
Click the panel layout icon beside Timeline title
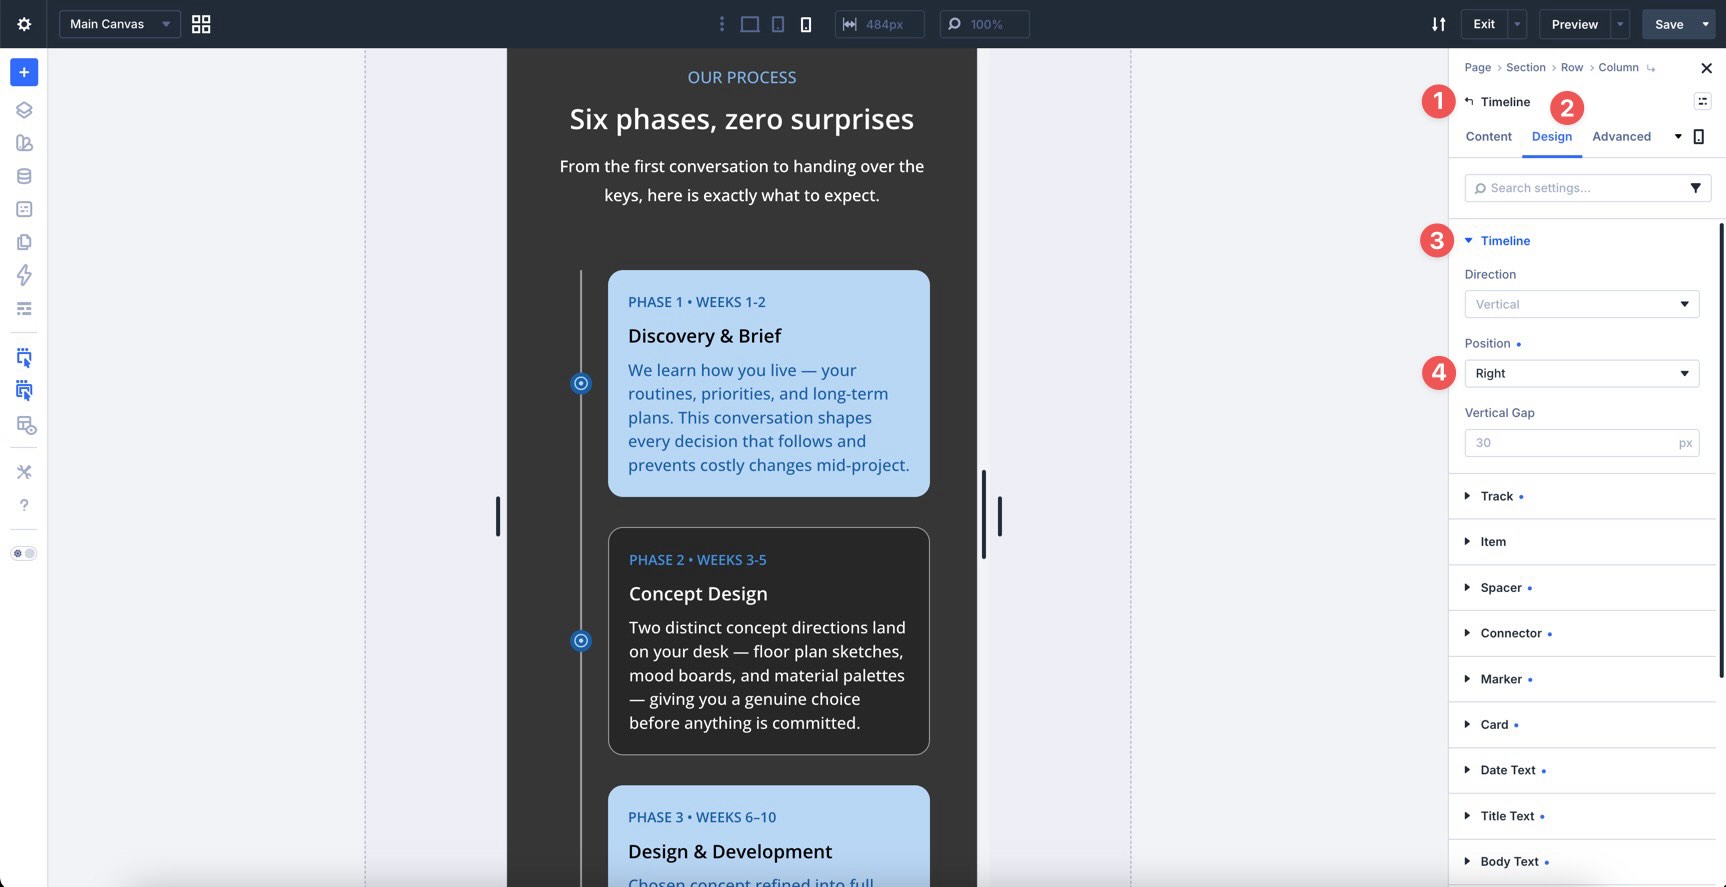click(x=1702, y=101)
